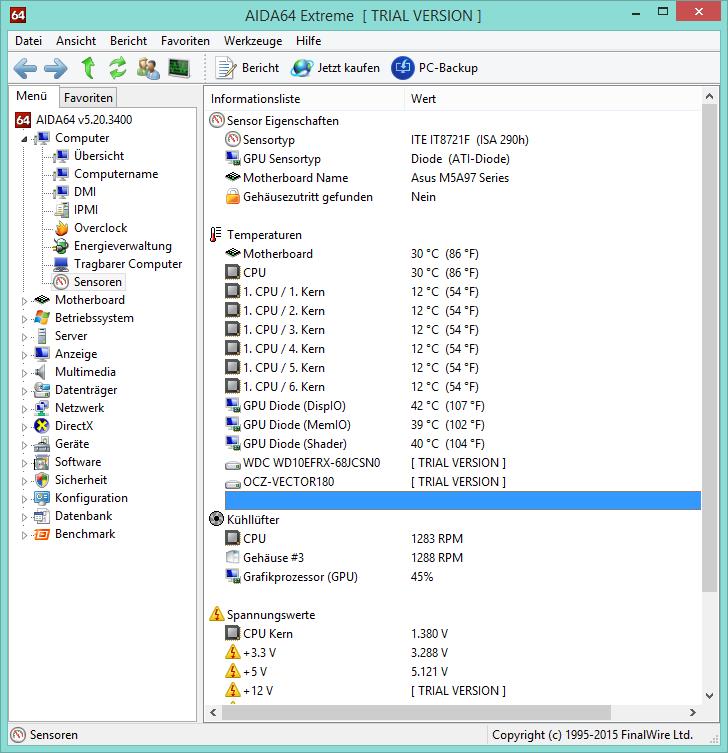Expand the Anzeige tree node
The height and width of the screenshot is (753, 728).
pyautogui.click(x=24, y=355)
